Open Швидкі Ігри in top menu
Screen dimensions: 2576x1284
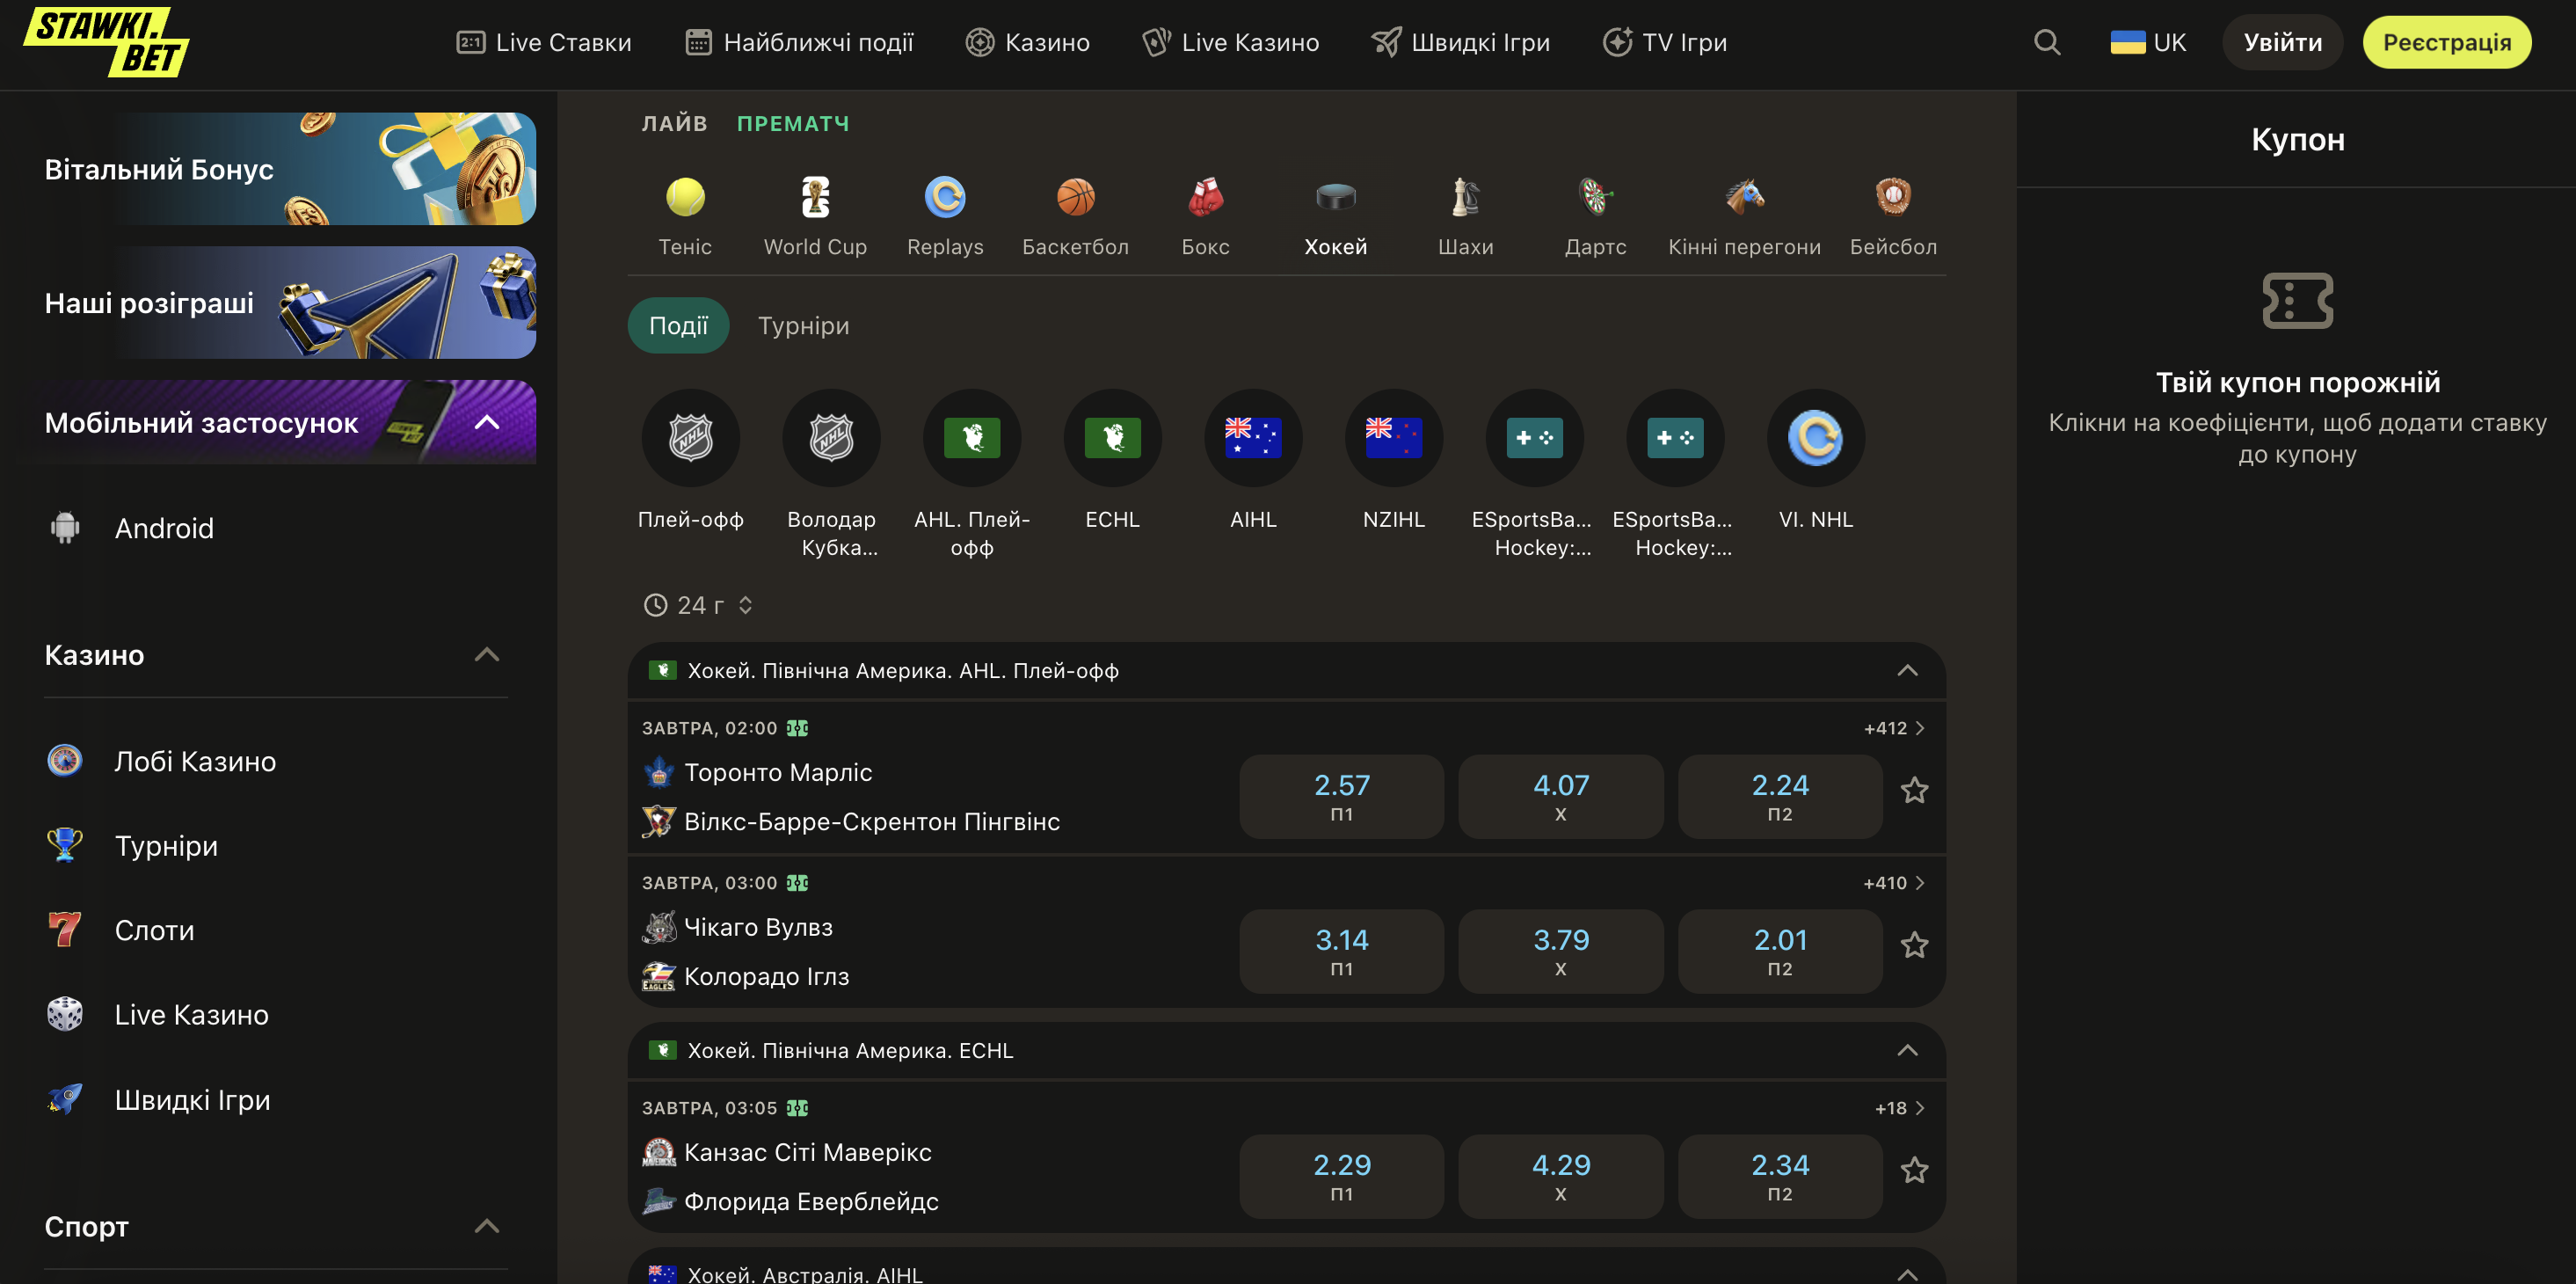1461,42
